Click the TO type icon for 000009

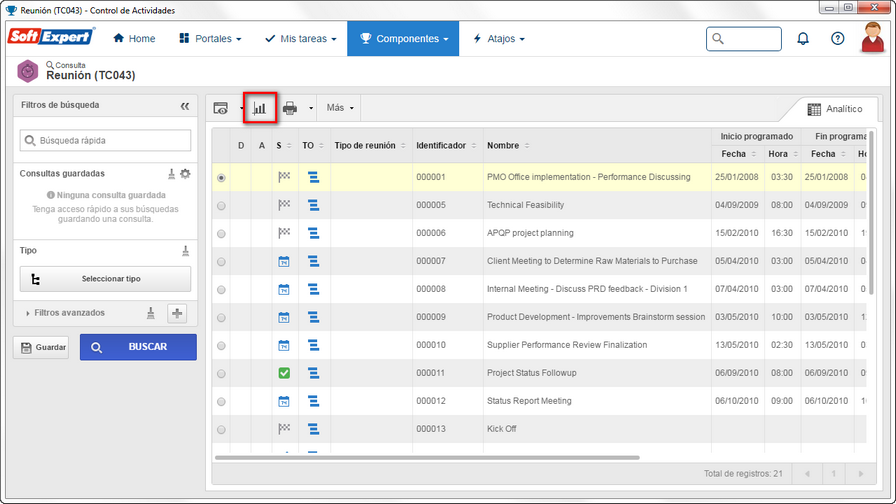[x=313, y=317]
